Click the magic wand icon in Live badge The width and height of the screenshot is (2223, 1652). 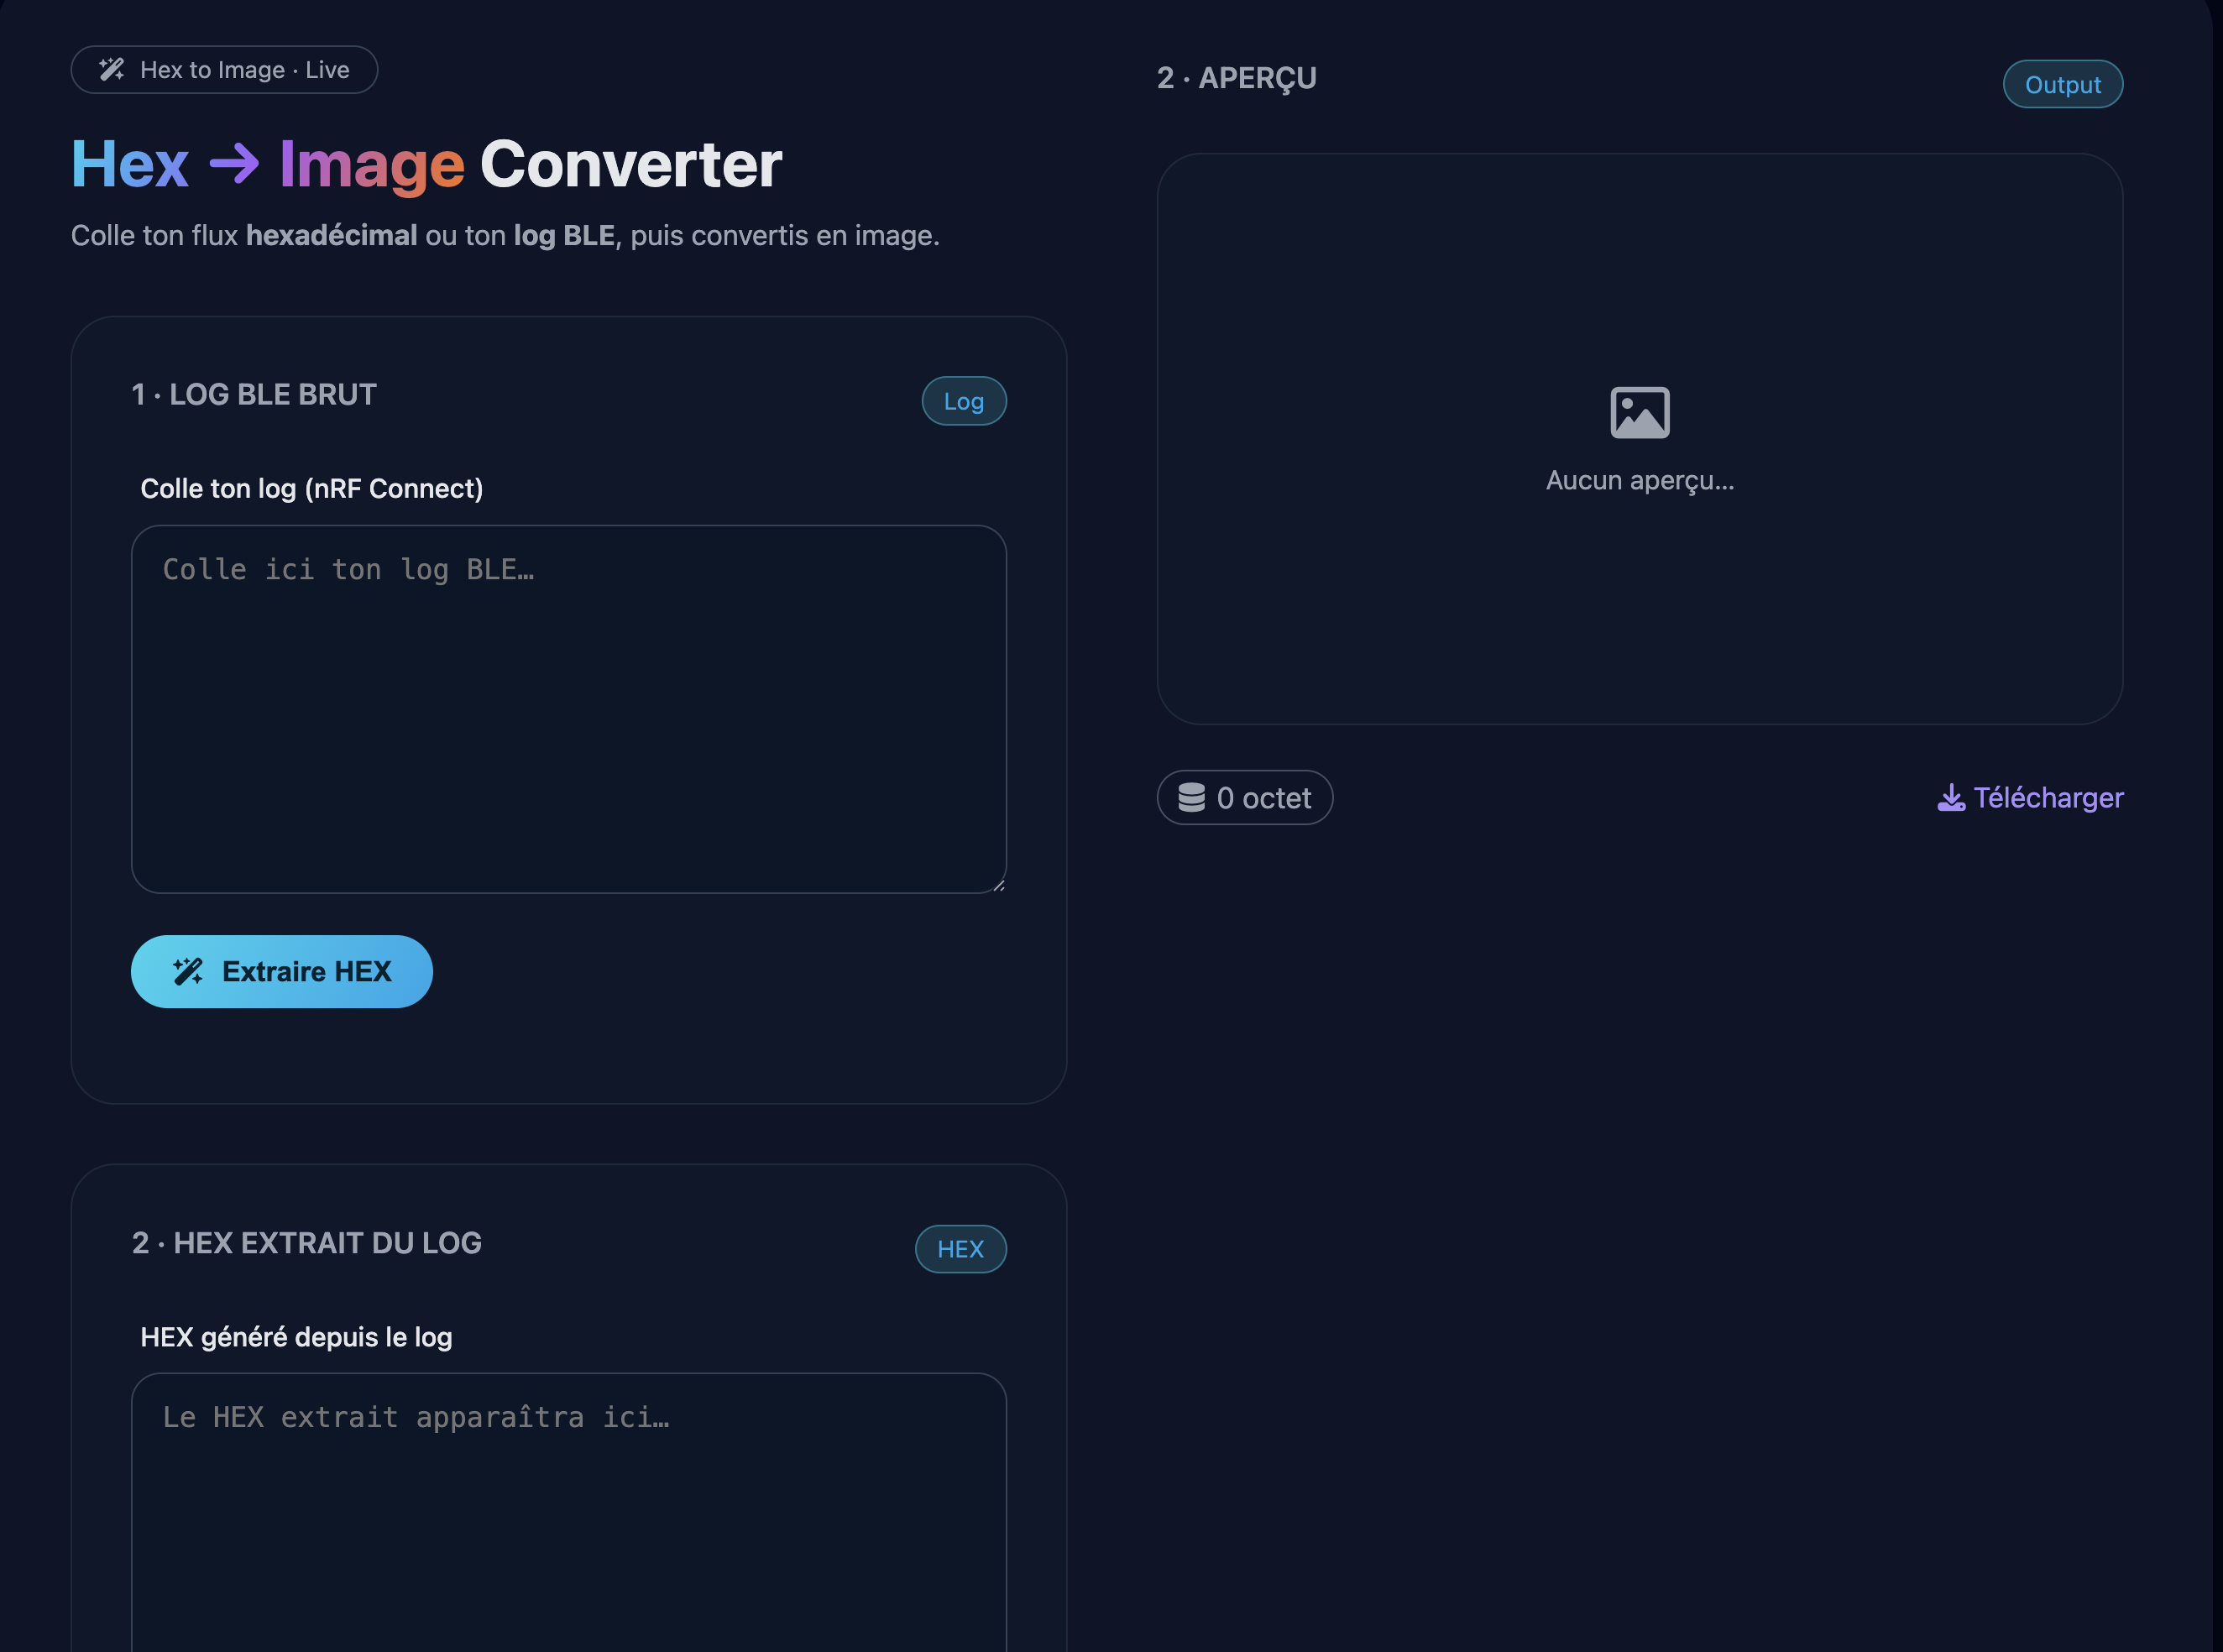tap(111, 70)
